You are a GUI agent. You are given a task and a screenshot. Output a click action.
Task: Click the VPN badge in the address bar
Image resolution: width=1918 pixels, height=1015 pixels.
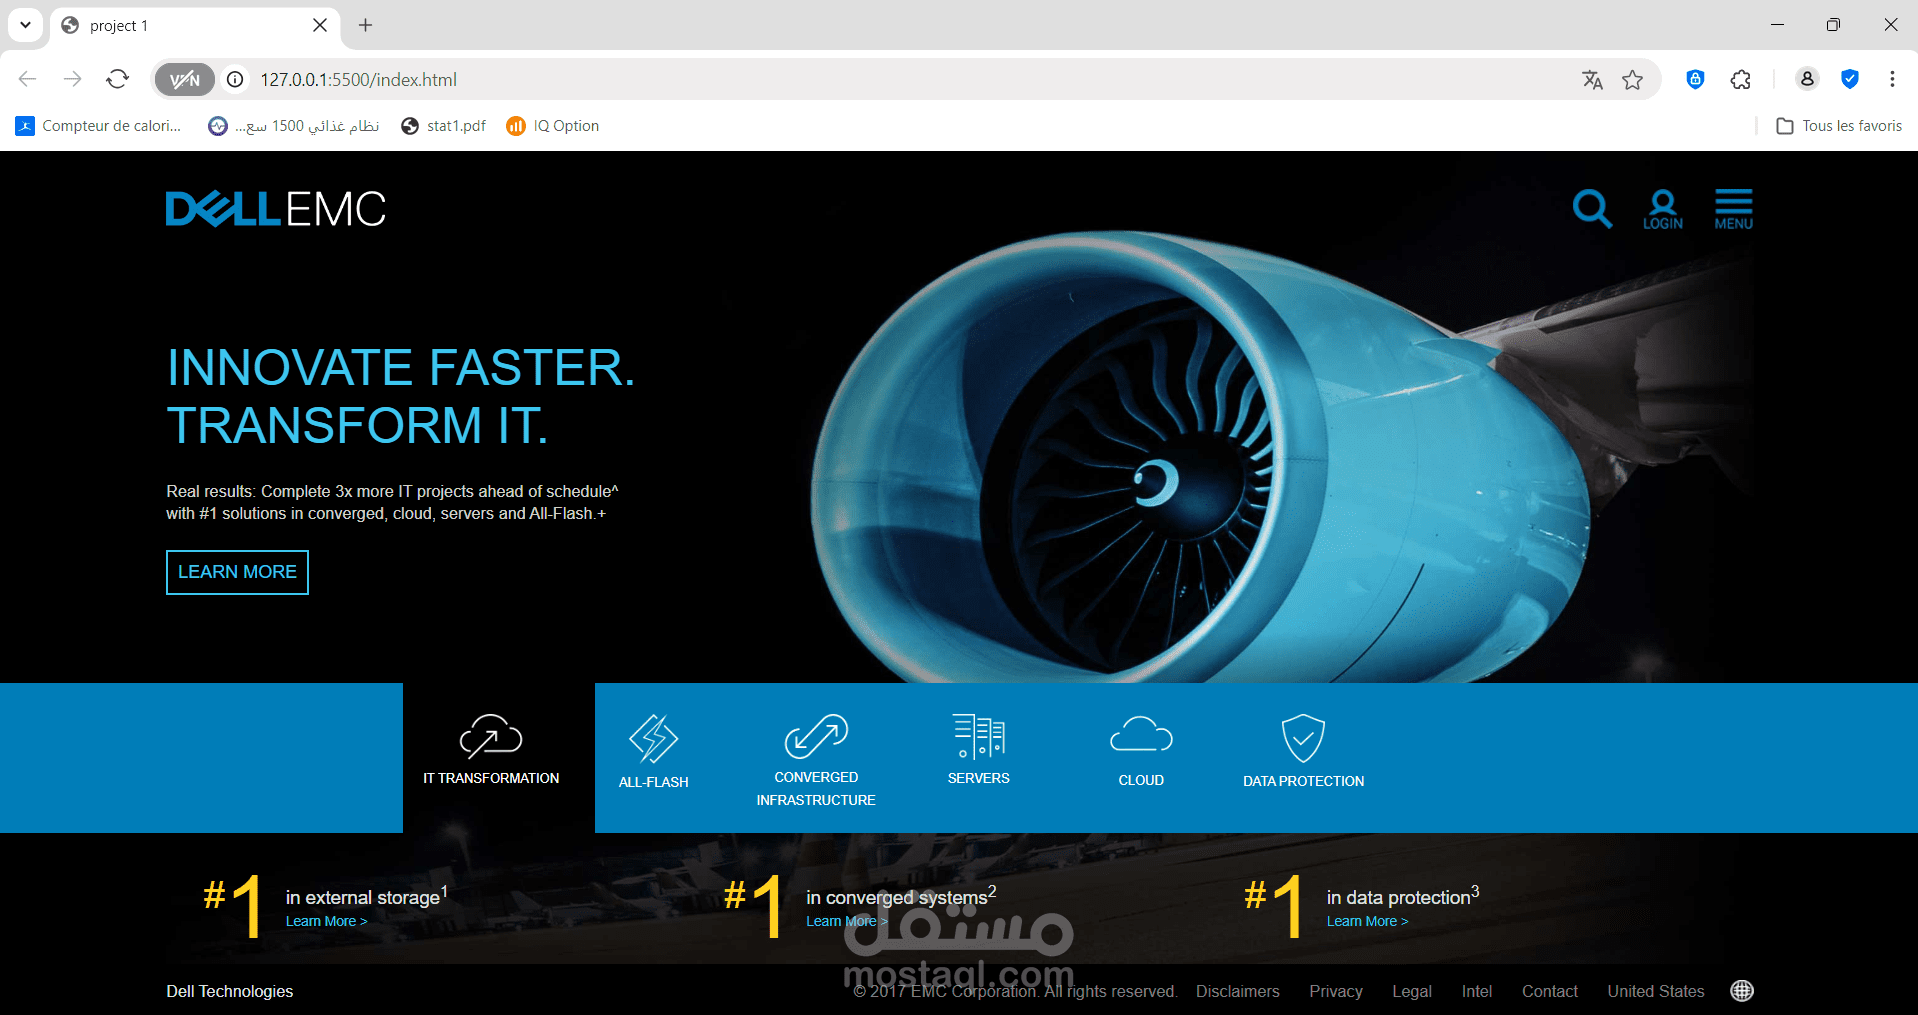(185, 80)
